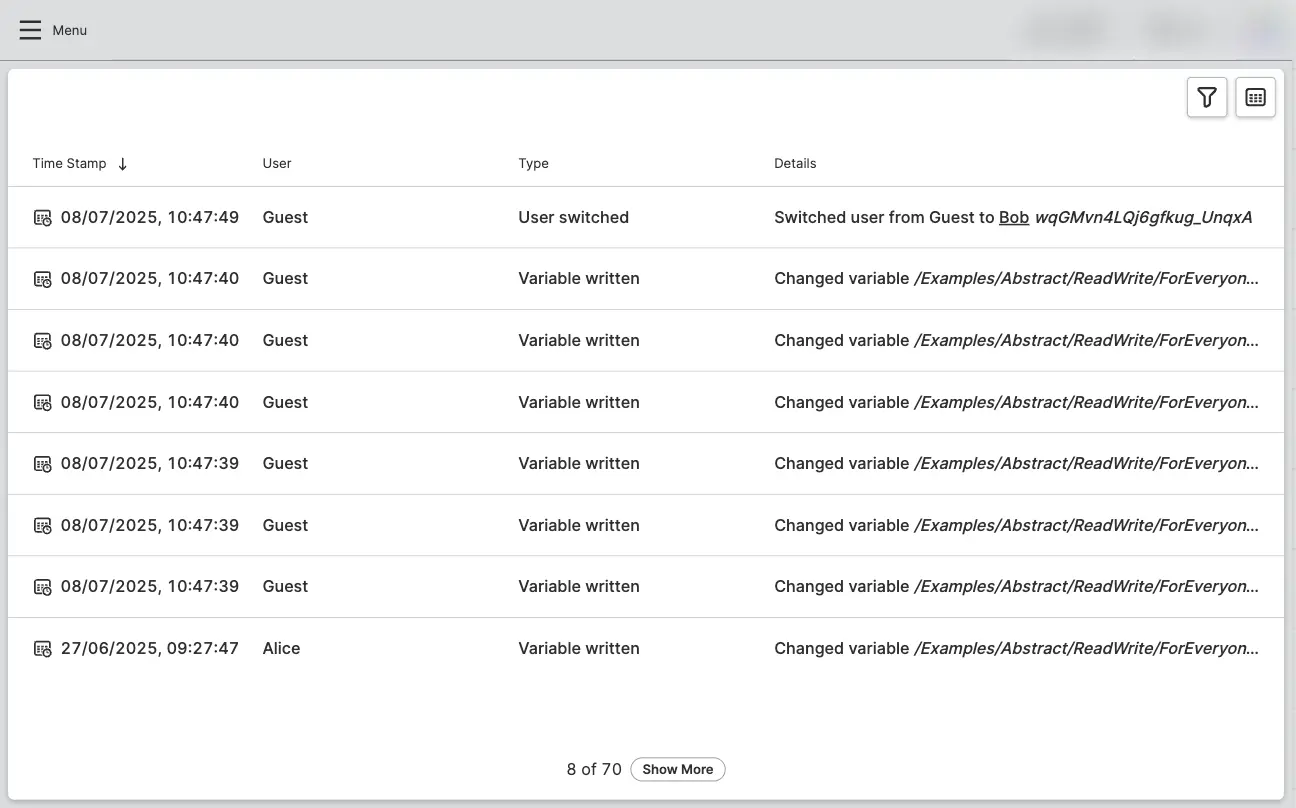Open the hamburger Menu icon
1296x808 pixels.
pyautogui.click(x=30, y=30)
